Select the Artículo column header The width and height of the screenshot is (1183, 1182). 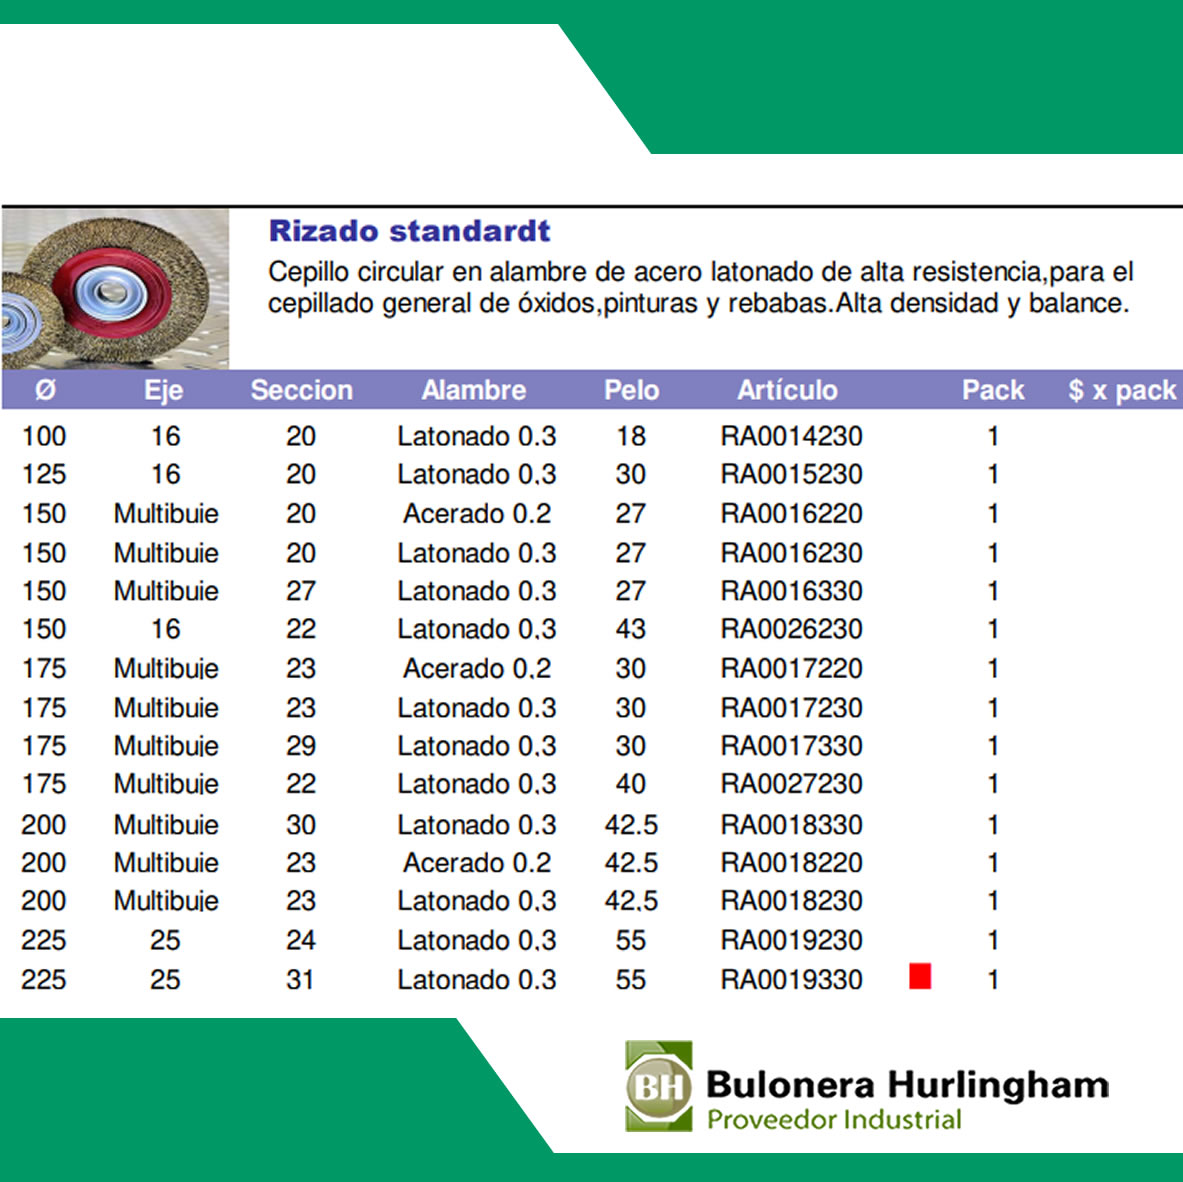click(787, 390)
